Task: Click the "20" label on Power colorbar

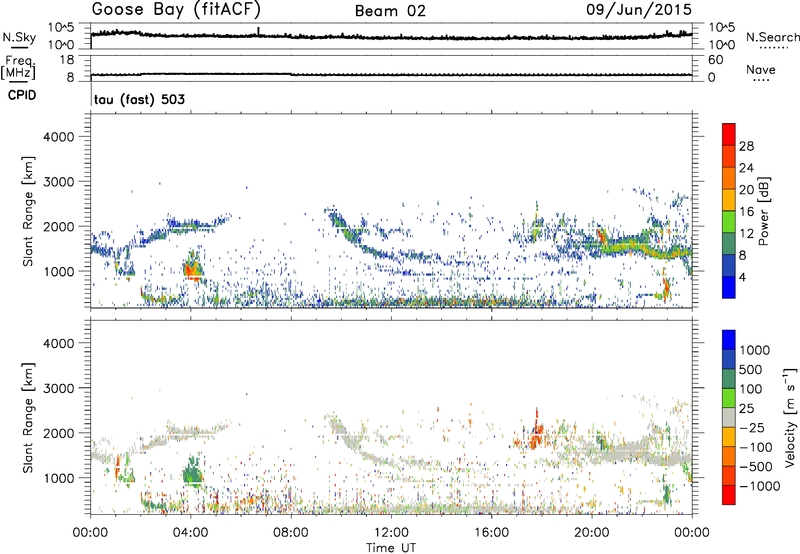Action: coord(746,190)
